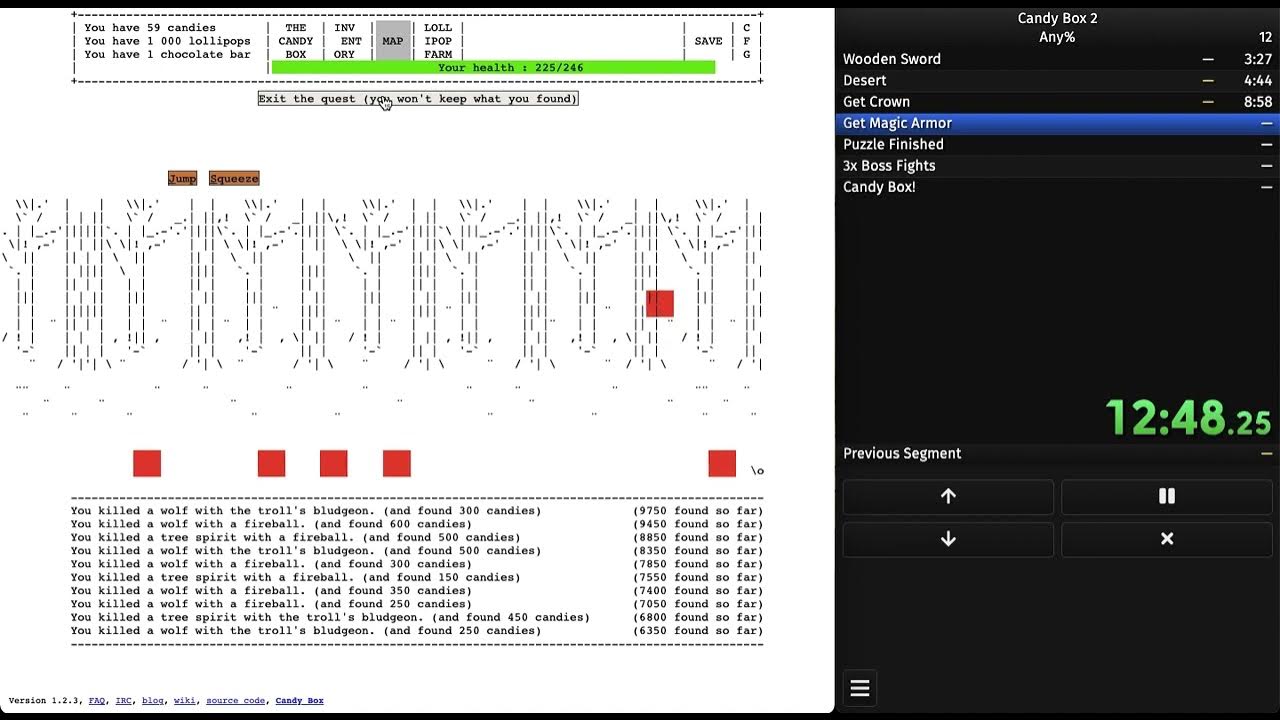Click 'You have 59 candies' text
1280x720 pixels.
[150, 28]
